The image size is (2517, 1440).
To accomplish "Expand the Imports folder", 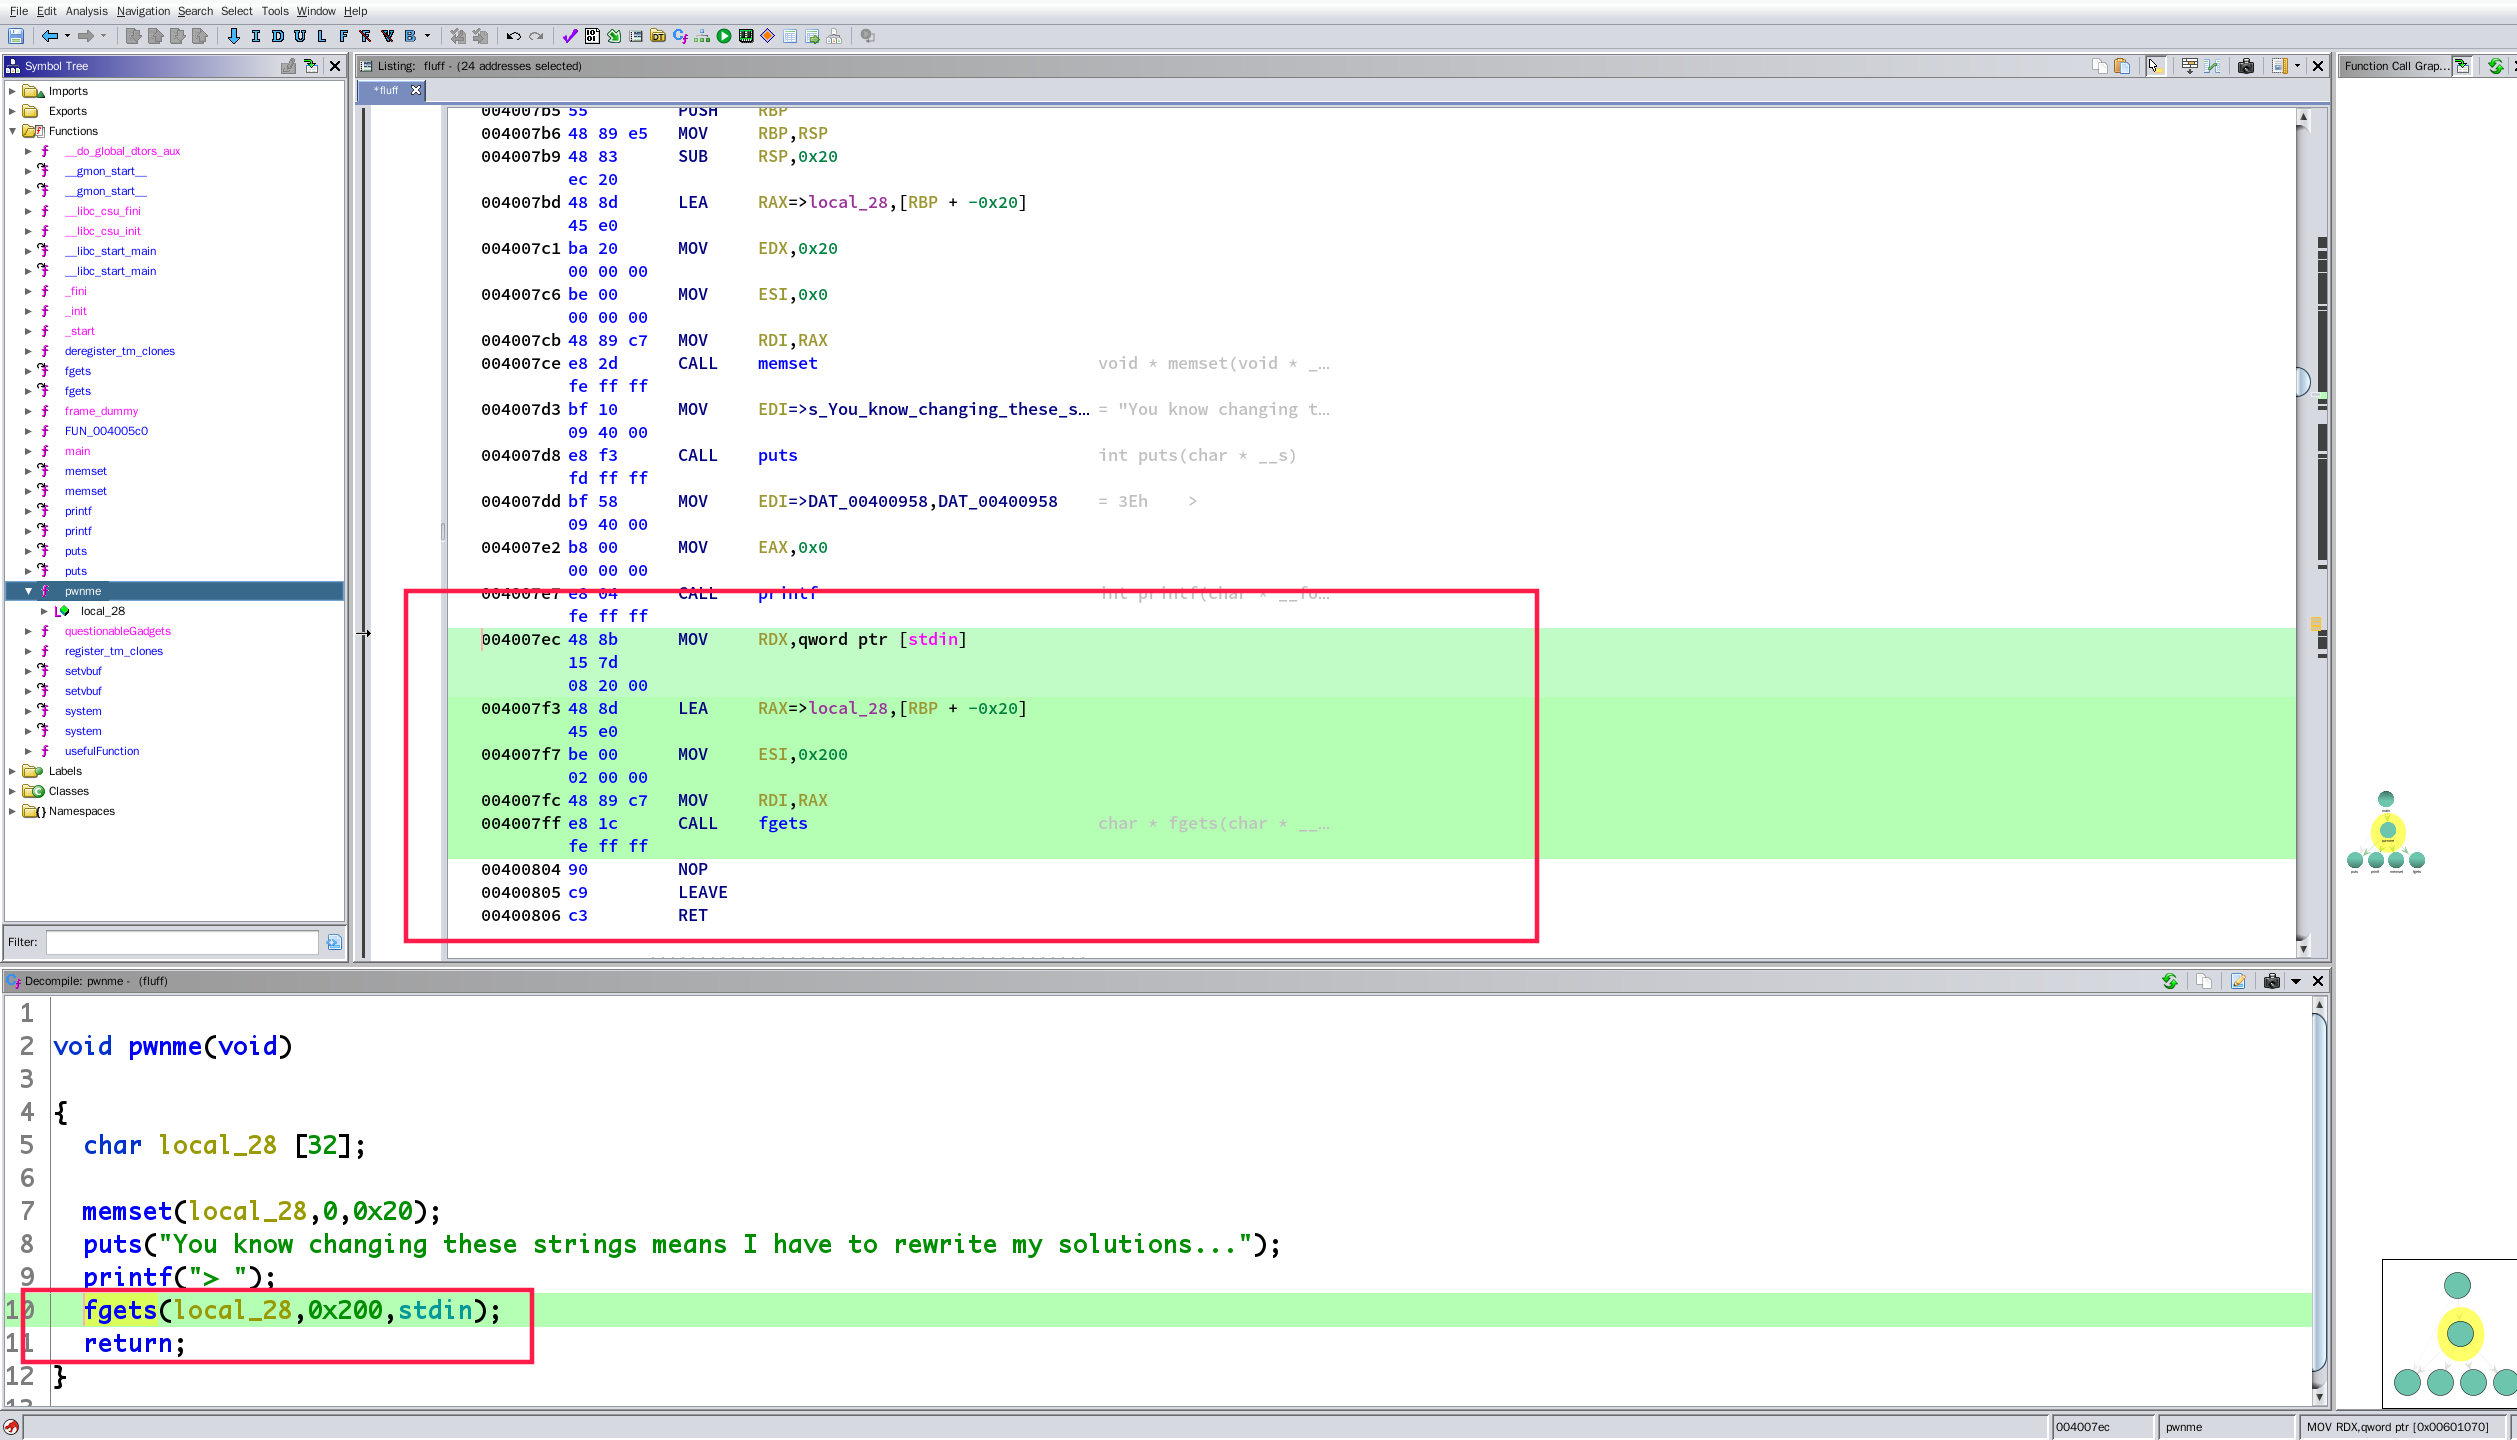I will [x=12, y=91].
